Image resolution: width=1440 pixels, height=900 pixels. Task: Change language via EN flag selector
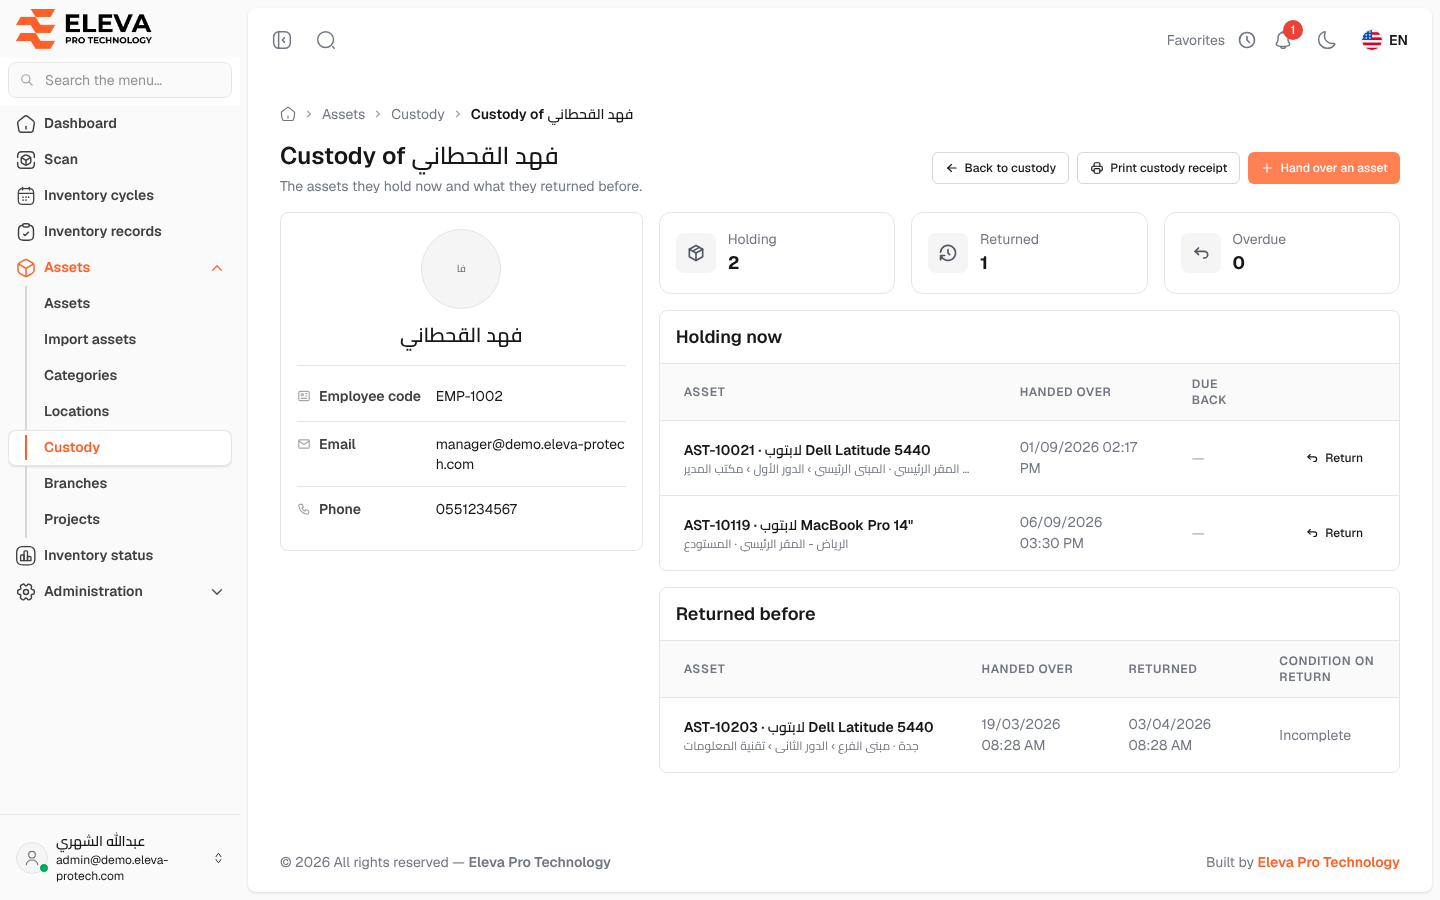click(x=1385, y=40)
